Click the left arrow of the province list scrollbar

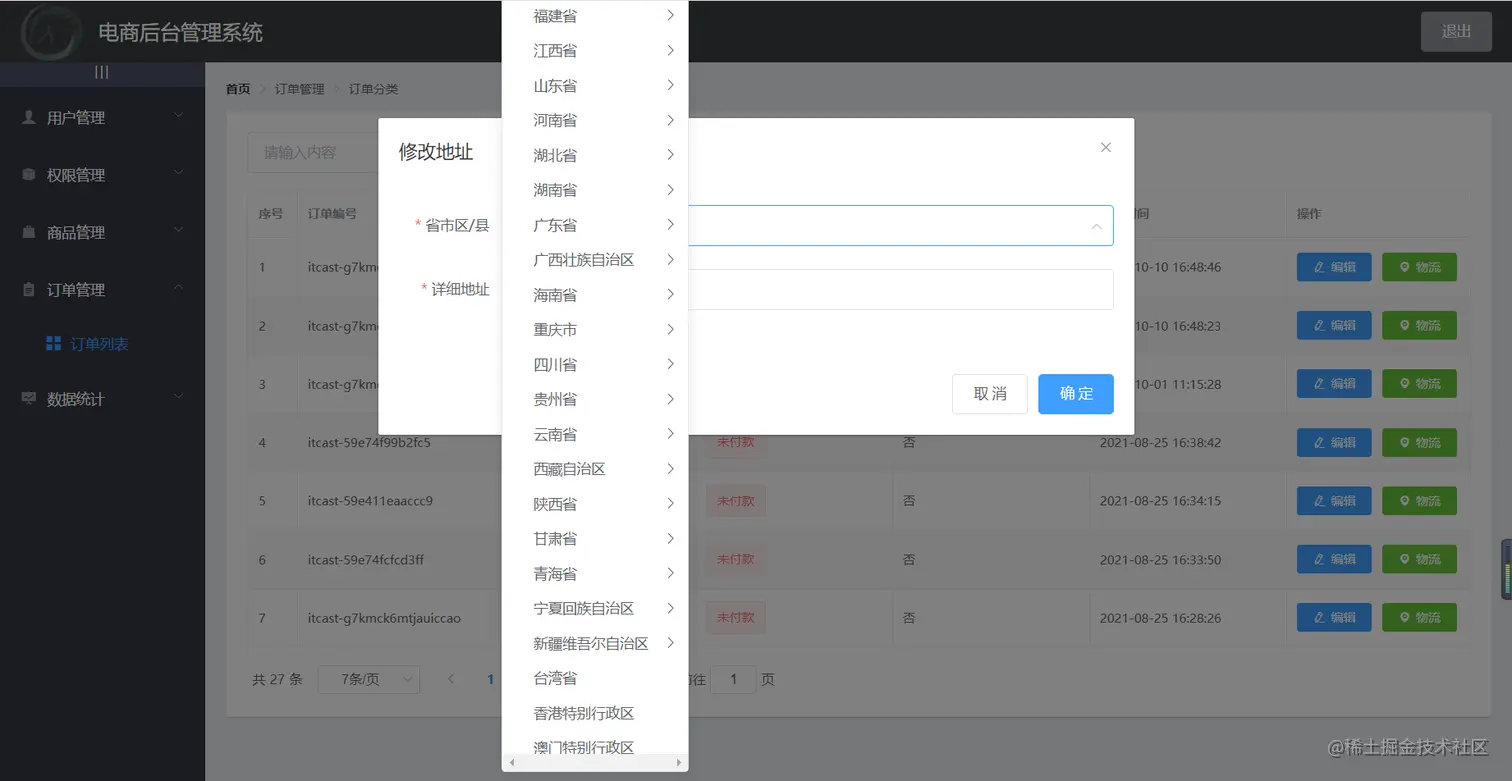(512, 763)
